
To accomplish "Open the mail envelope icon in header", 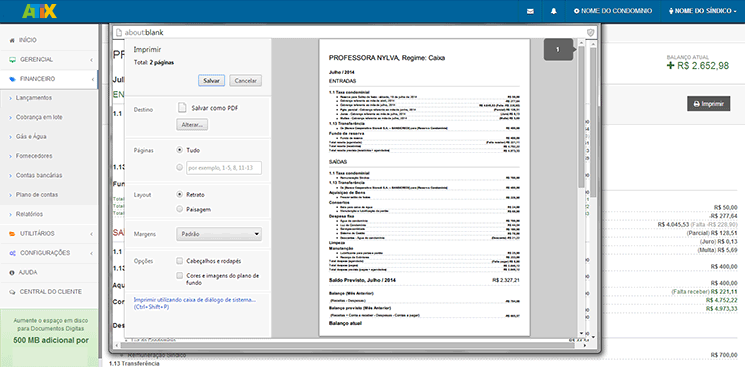I will [x=530, y=11].
